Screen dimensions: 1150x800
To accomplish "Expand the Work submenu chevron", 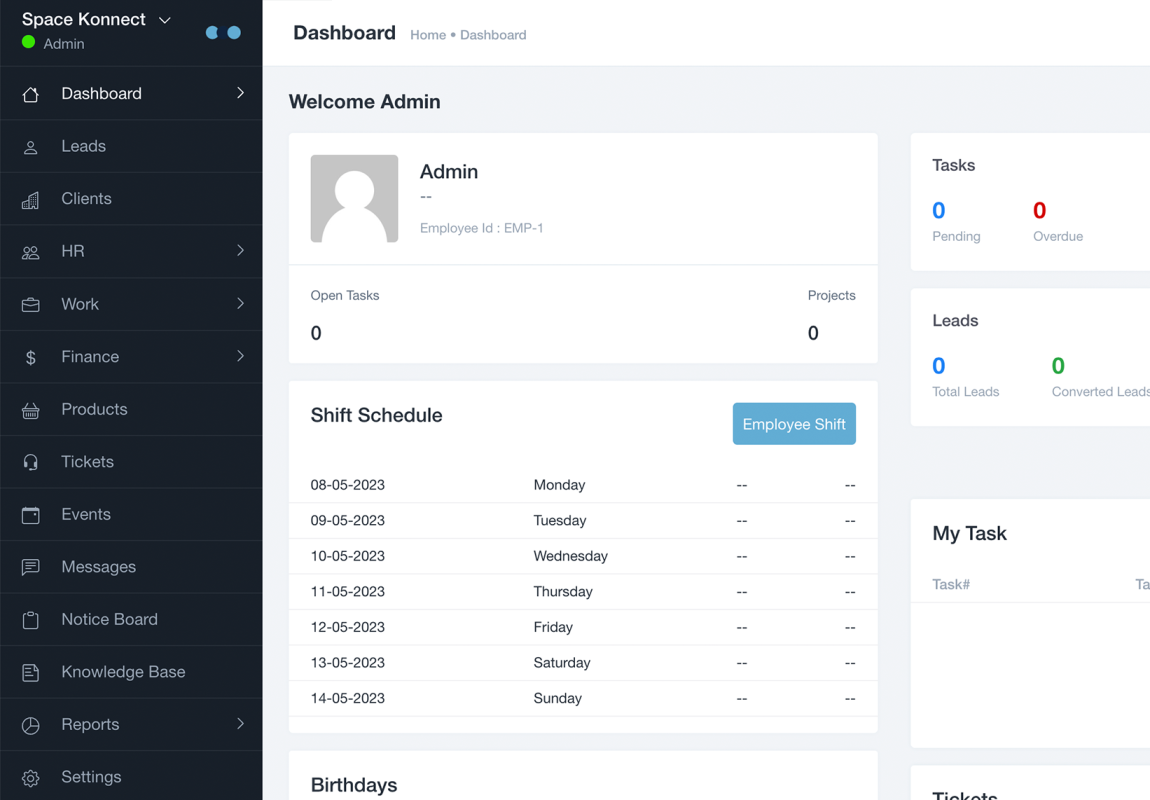I will tap(241, 303).
